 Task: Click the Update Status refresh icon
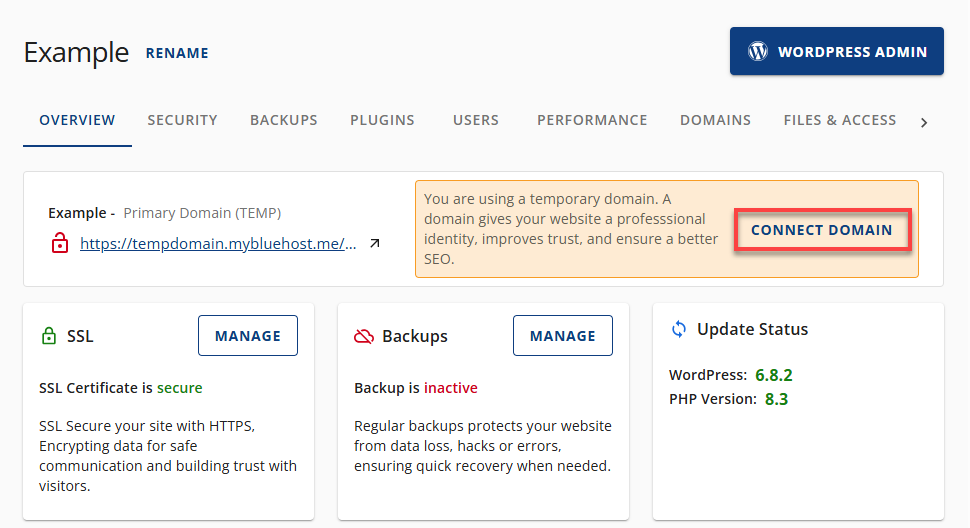tap(679, 329)
